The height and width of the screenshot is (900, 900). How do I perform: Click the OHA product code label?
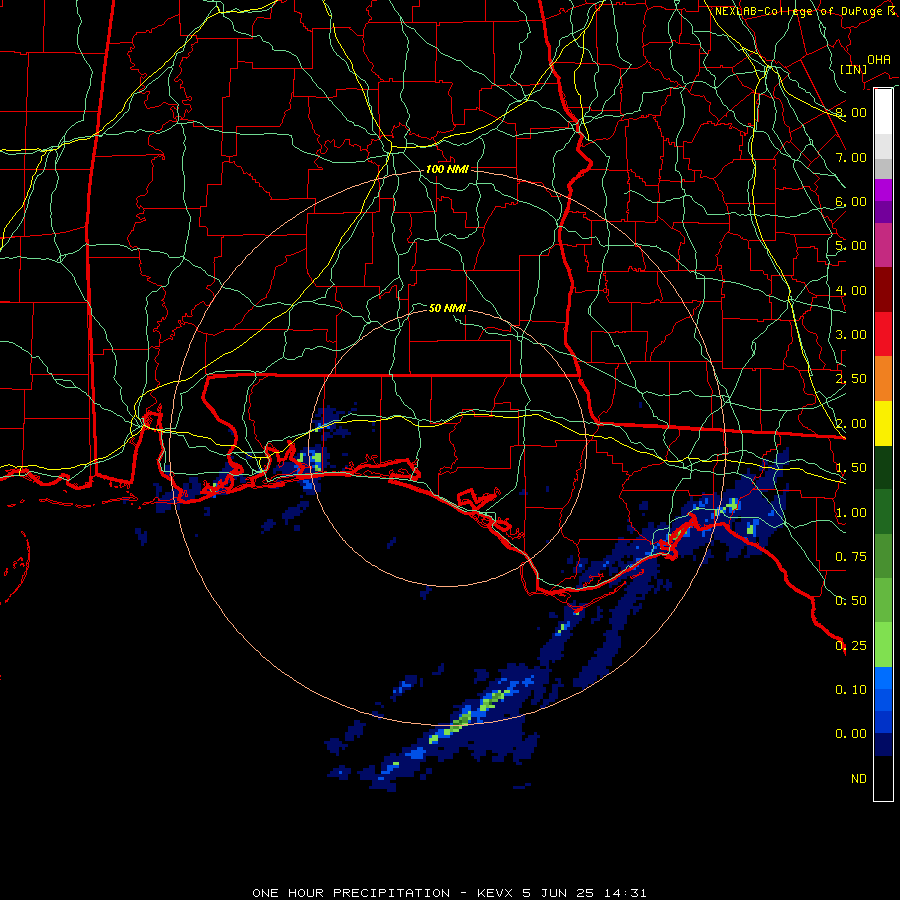pos(879,60)
